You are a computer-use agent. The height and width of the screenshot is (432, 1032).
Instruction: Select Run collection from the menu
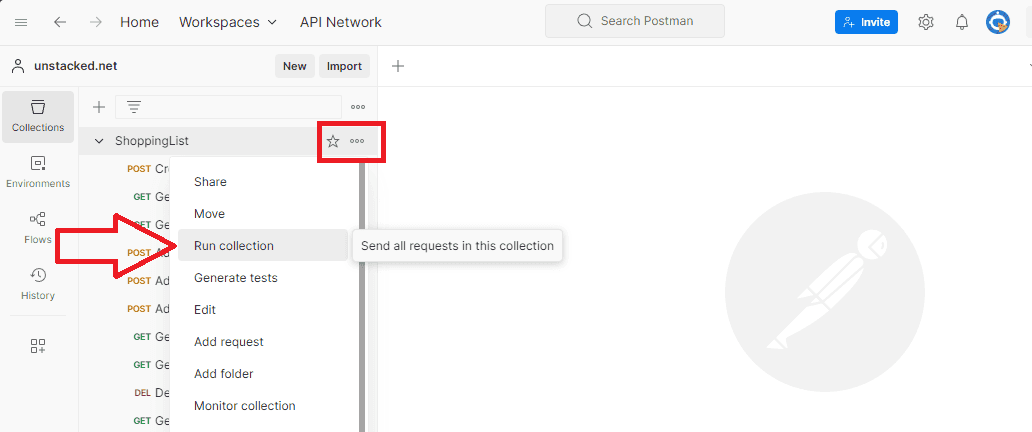coord(234,246)
